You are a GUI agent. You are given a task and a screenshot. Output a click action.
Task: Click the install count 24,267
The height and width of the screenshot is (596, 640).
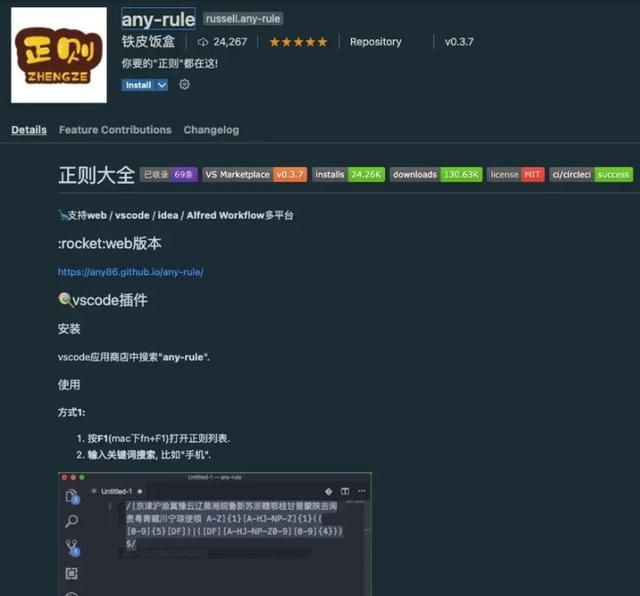pyautogui.click(x=230, y=42)
